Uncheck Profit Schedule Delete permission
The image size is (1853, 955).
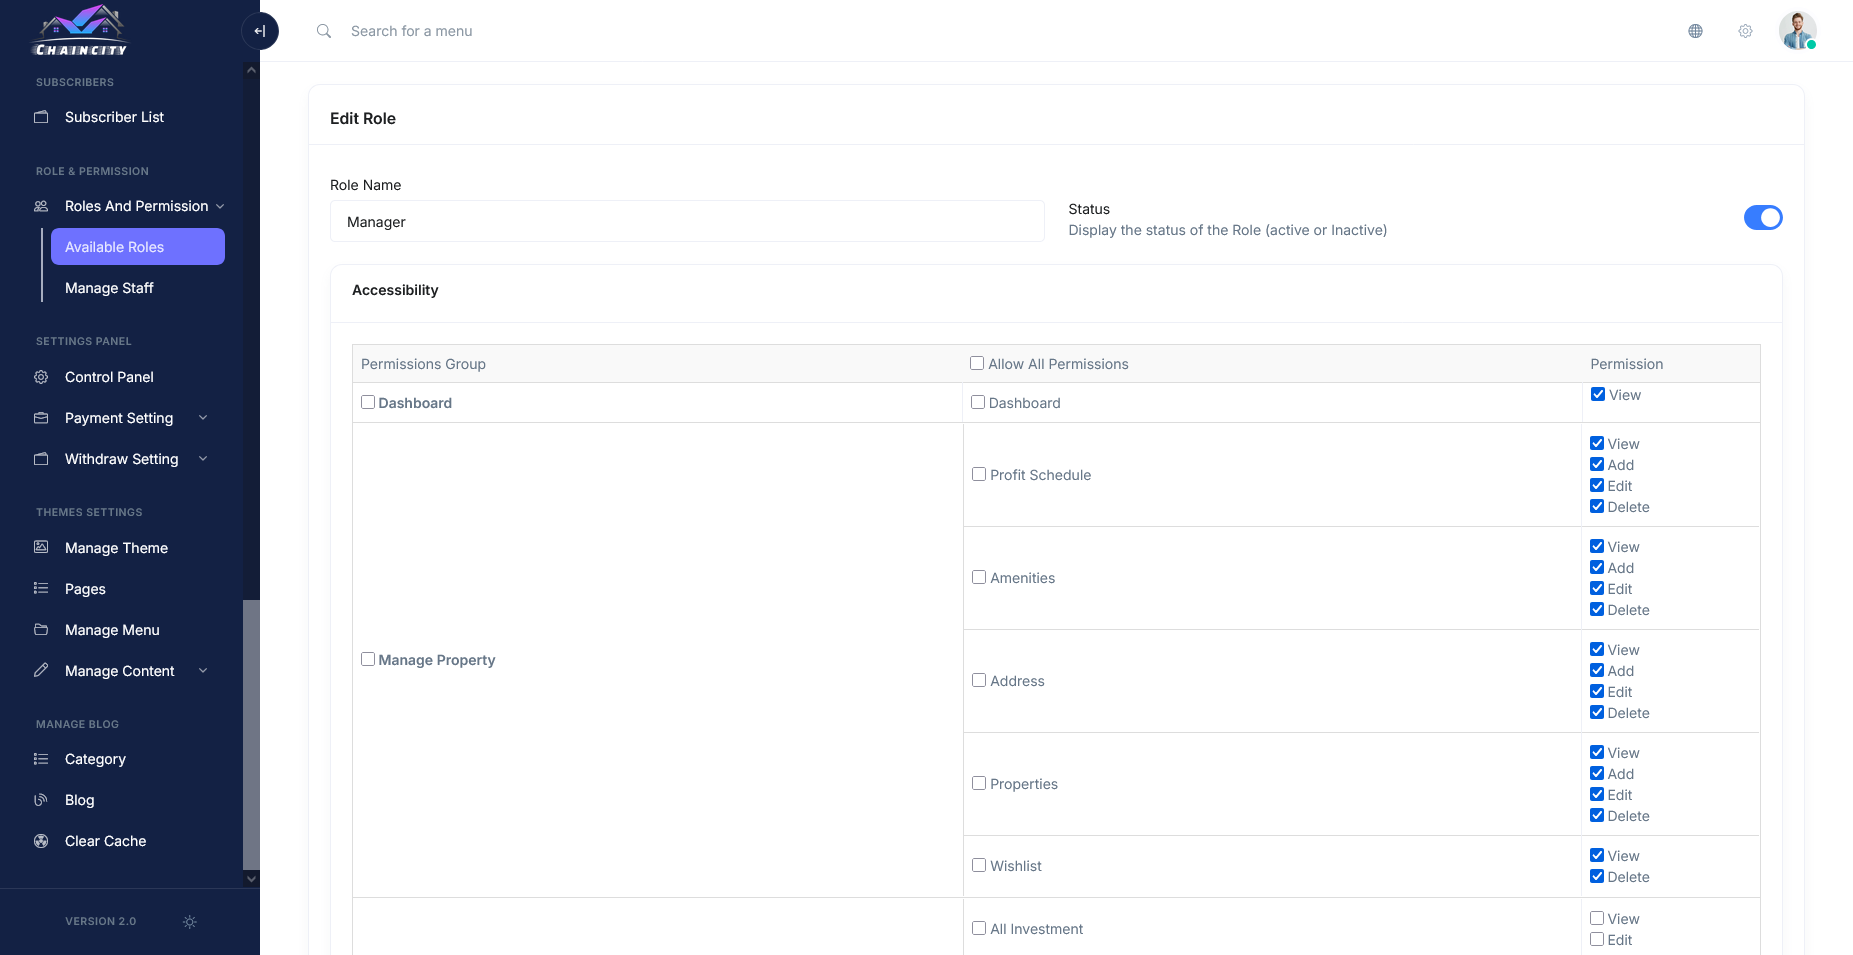tap(1597, 506)
